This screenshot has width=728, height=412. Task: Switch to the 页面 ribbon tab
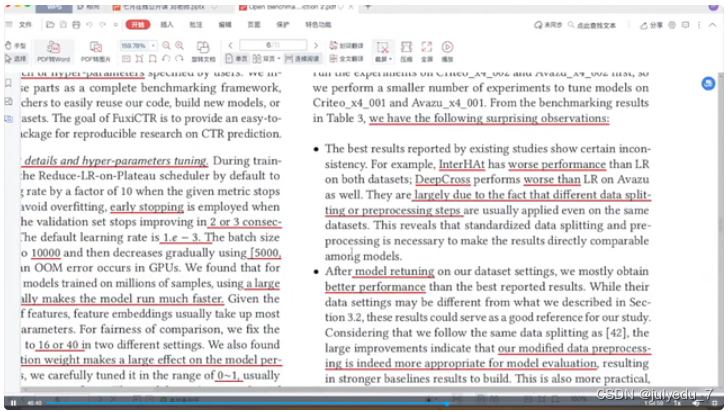click(254, 25)
